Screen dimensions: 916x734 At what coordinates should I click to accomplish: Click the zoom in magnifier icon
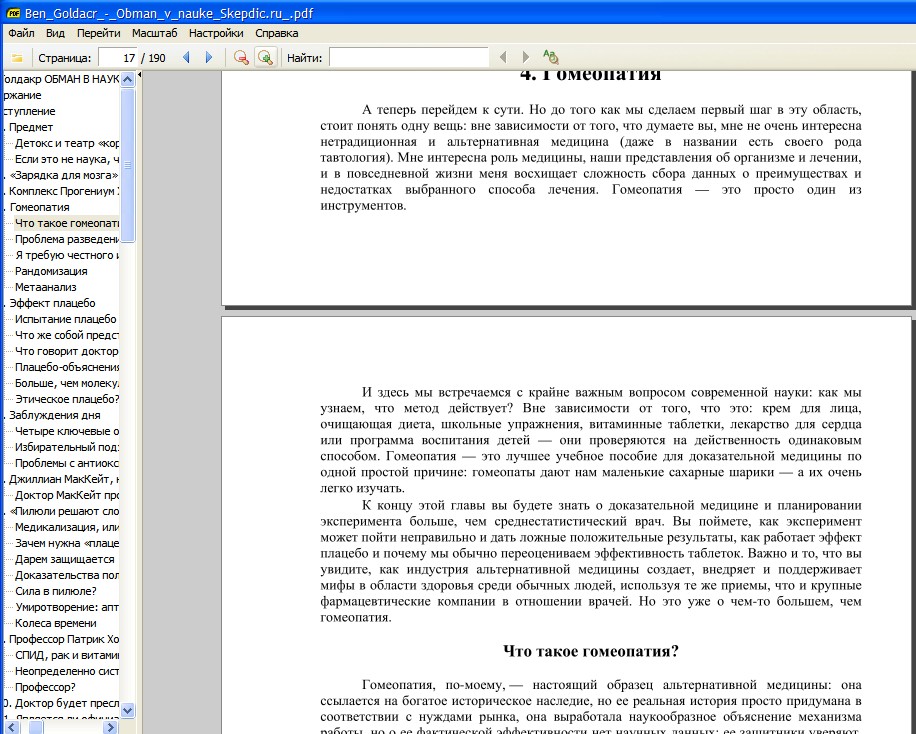click(264, 58)
